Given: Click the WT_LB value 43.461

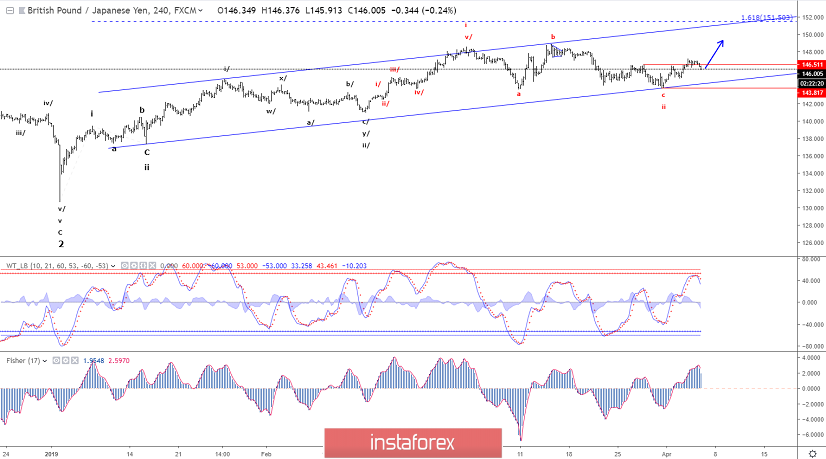Looking at the screenshot, I should (327, 266).
